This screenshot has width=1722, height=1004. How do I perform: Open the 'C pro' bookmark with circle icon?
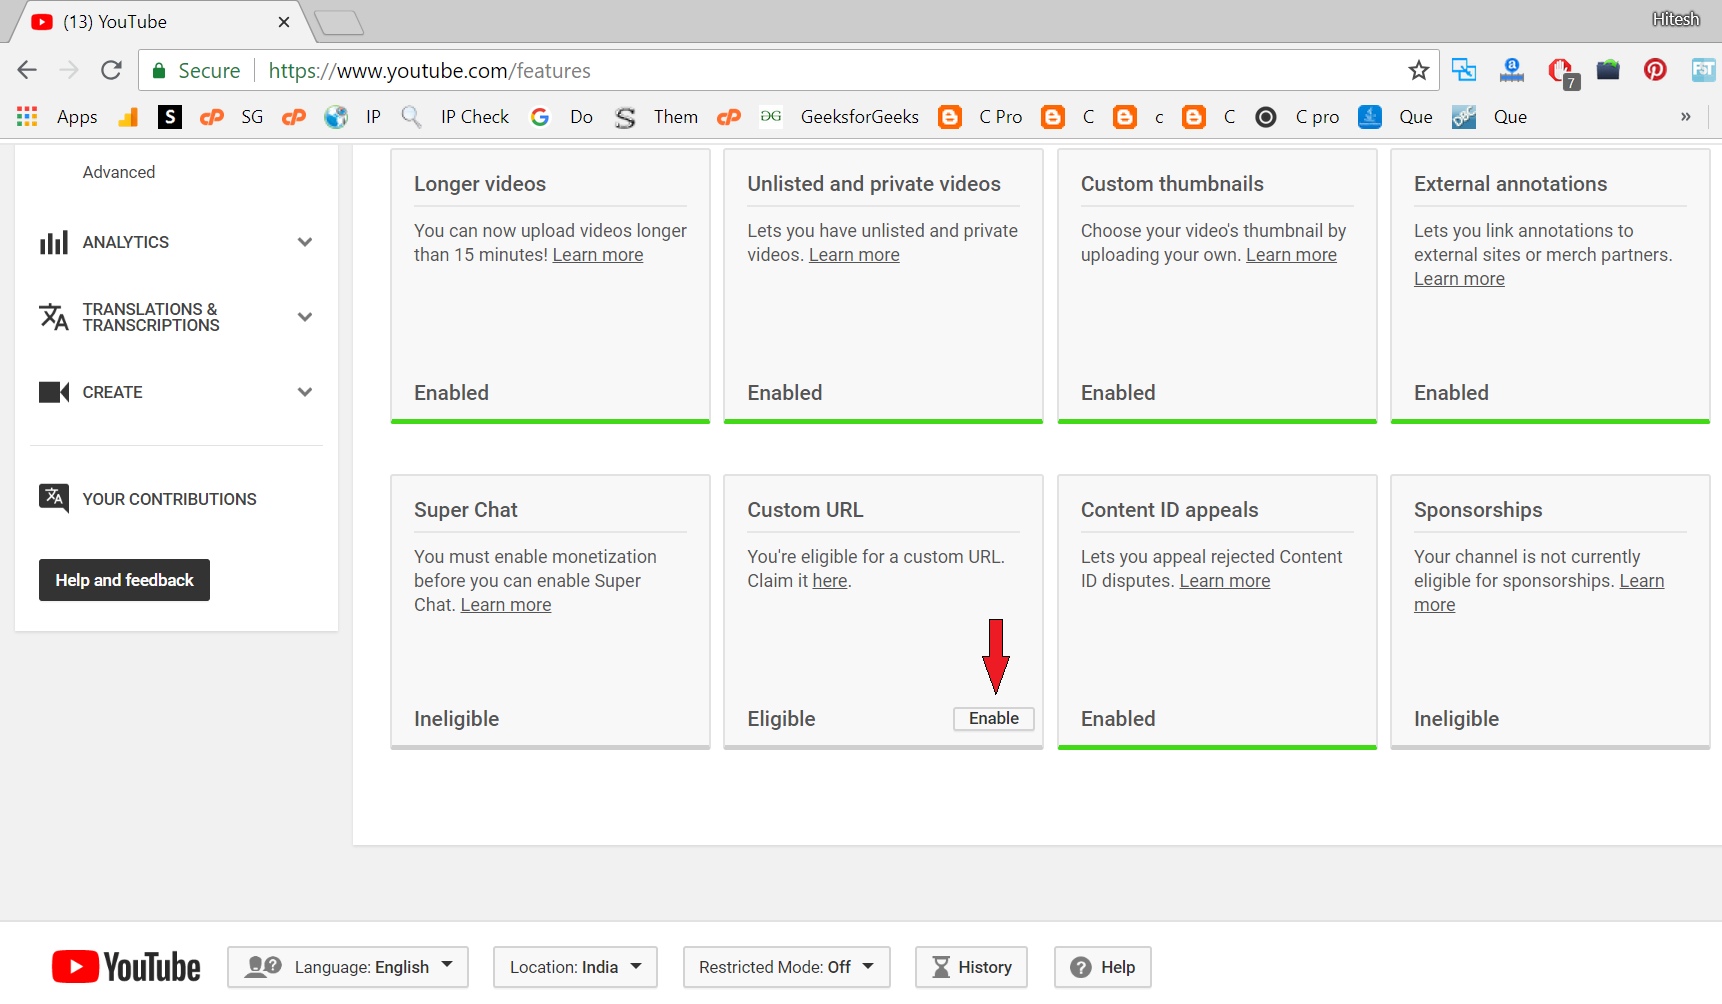point(1297,117)
